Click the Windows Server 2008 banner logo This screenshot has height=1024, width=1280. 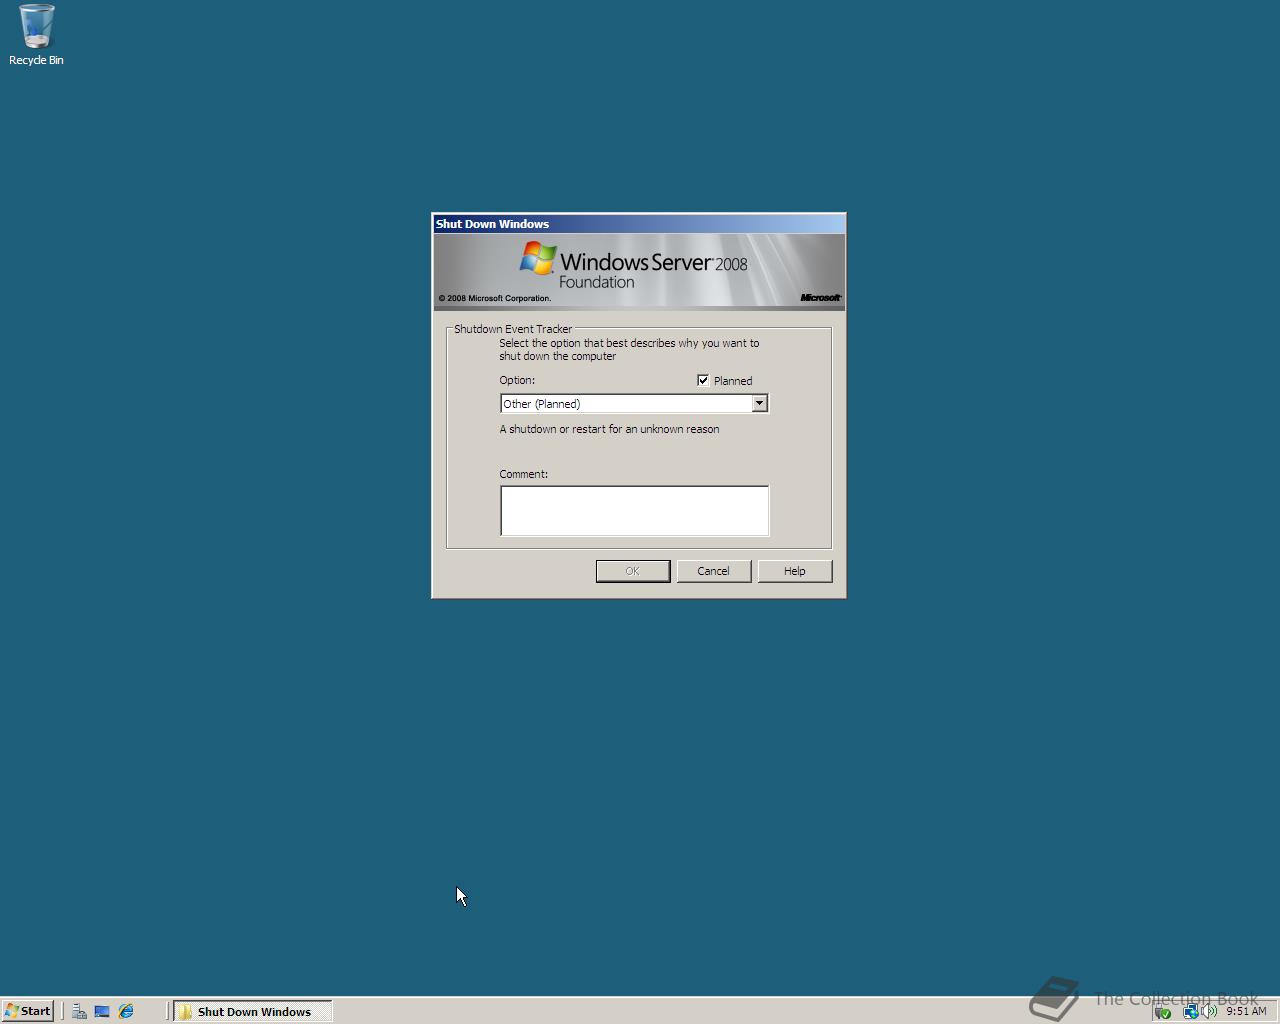(633, 266)
